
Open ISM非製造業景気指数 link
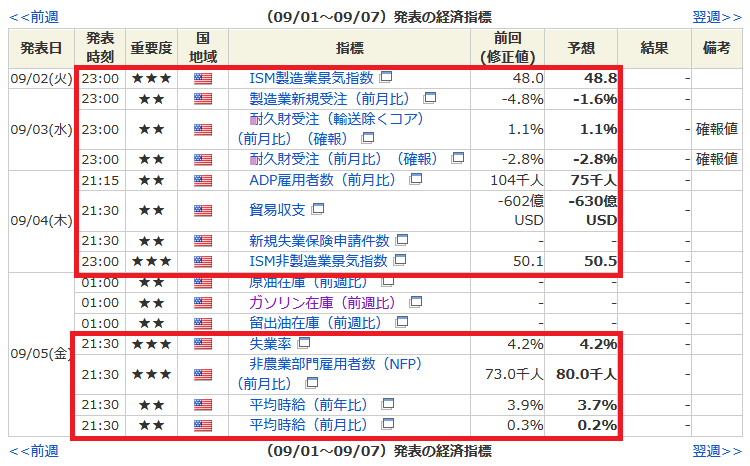318,261
